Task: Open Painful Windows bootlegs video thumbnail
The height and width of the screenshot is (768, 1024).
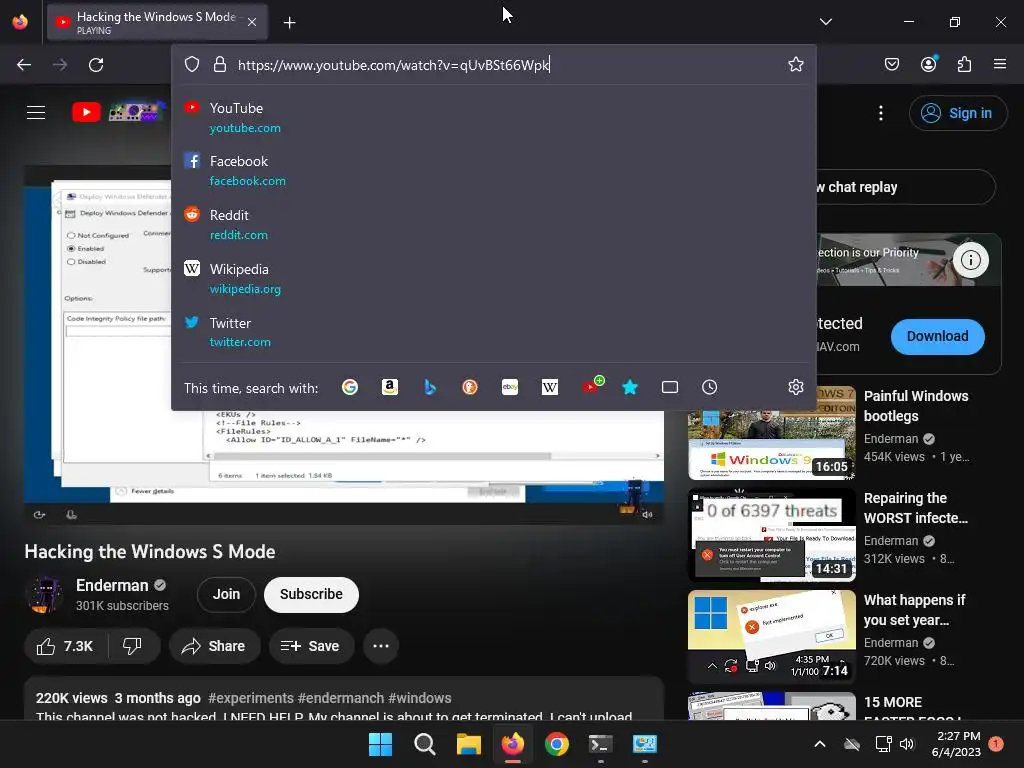Action: pyautogui.click(x=771, y=432)
